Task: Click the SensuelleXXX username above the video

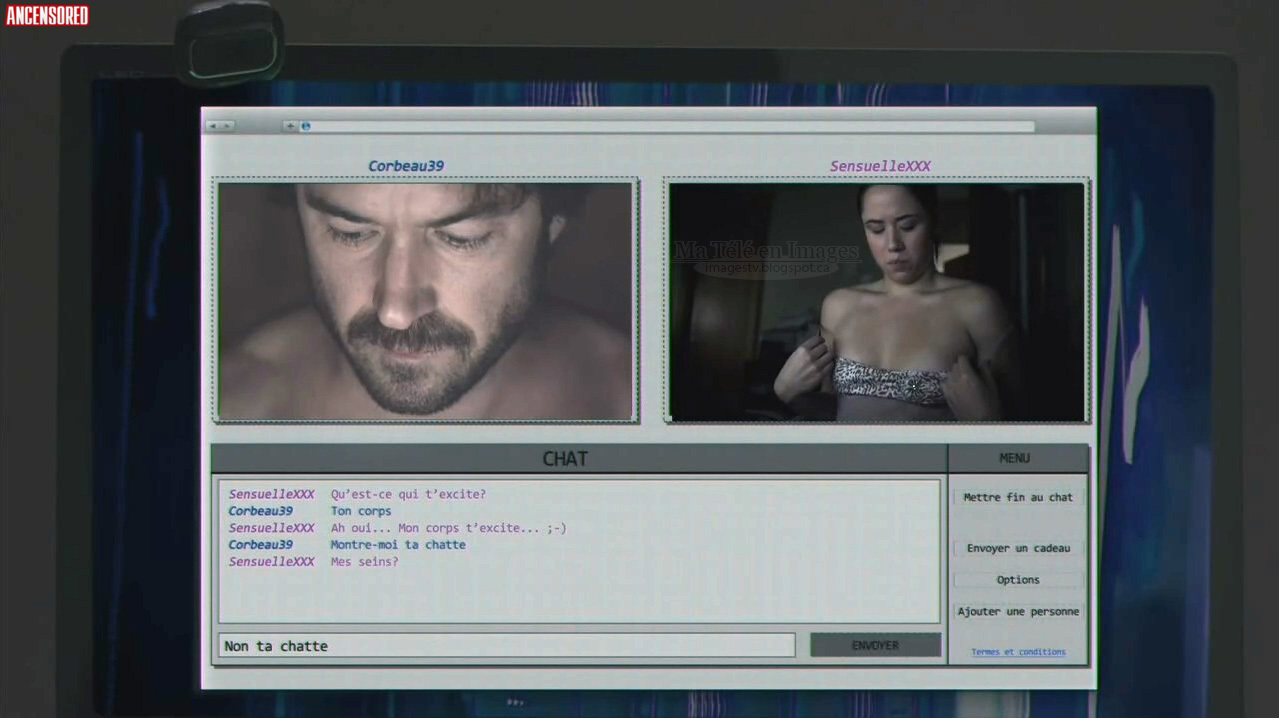Action: coord(880,166)
